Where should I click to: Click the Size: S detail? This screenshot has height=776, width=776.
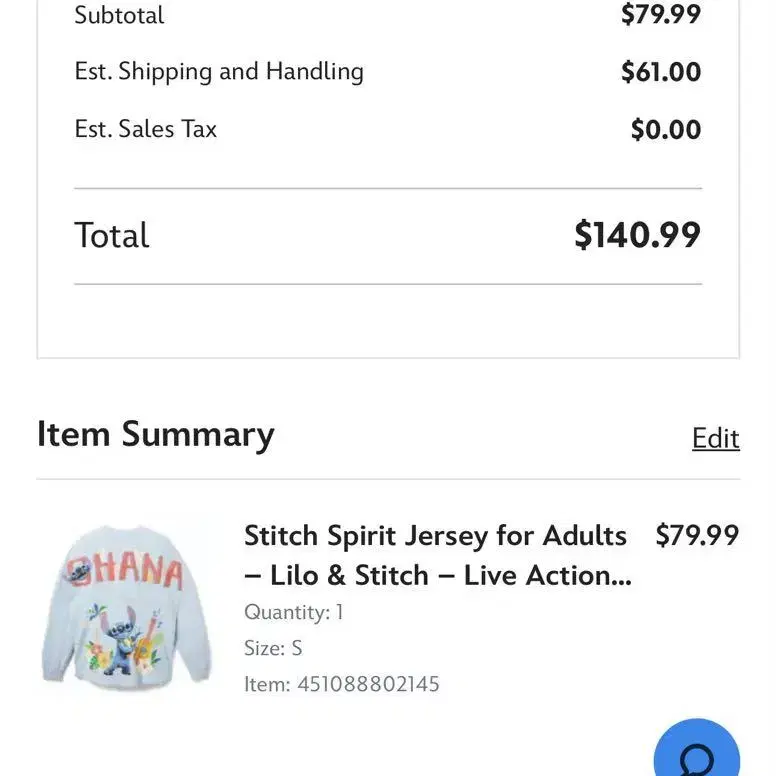(273, 648)
